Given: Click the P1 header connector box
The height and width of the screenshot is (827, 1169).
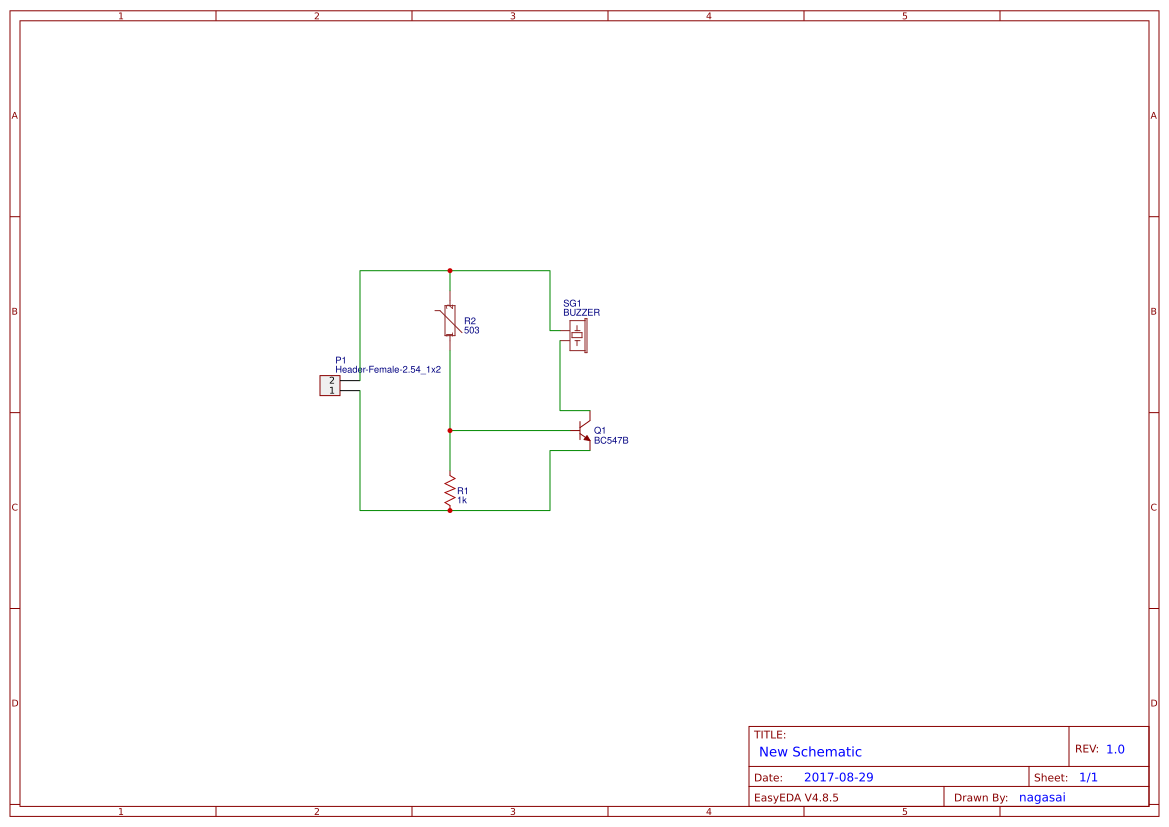Looking at the screenshot, I should click(x=330, y=386).
